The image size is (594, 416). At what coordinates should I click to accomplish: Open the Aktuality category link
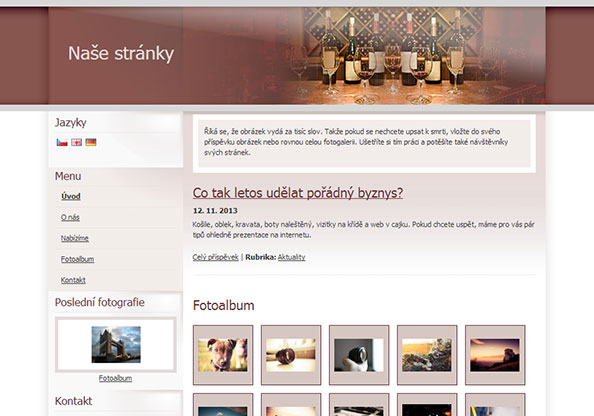click(x=291, y=257)
